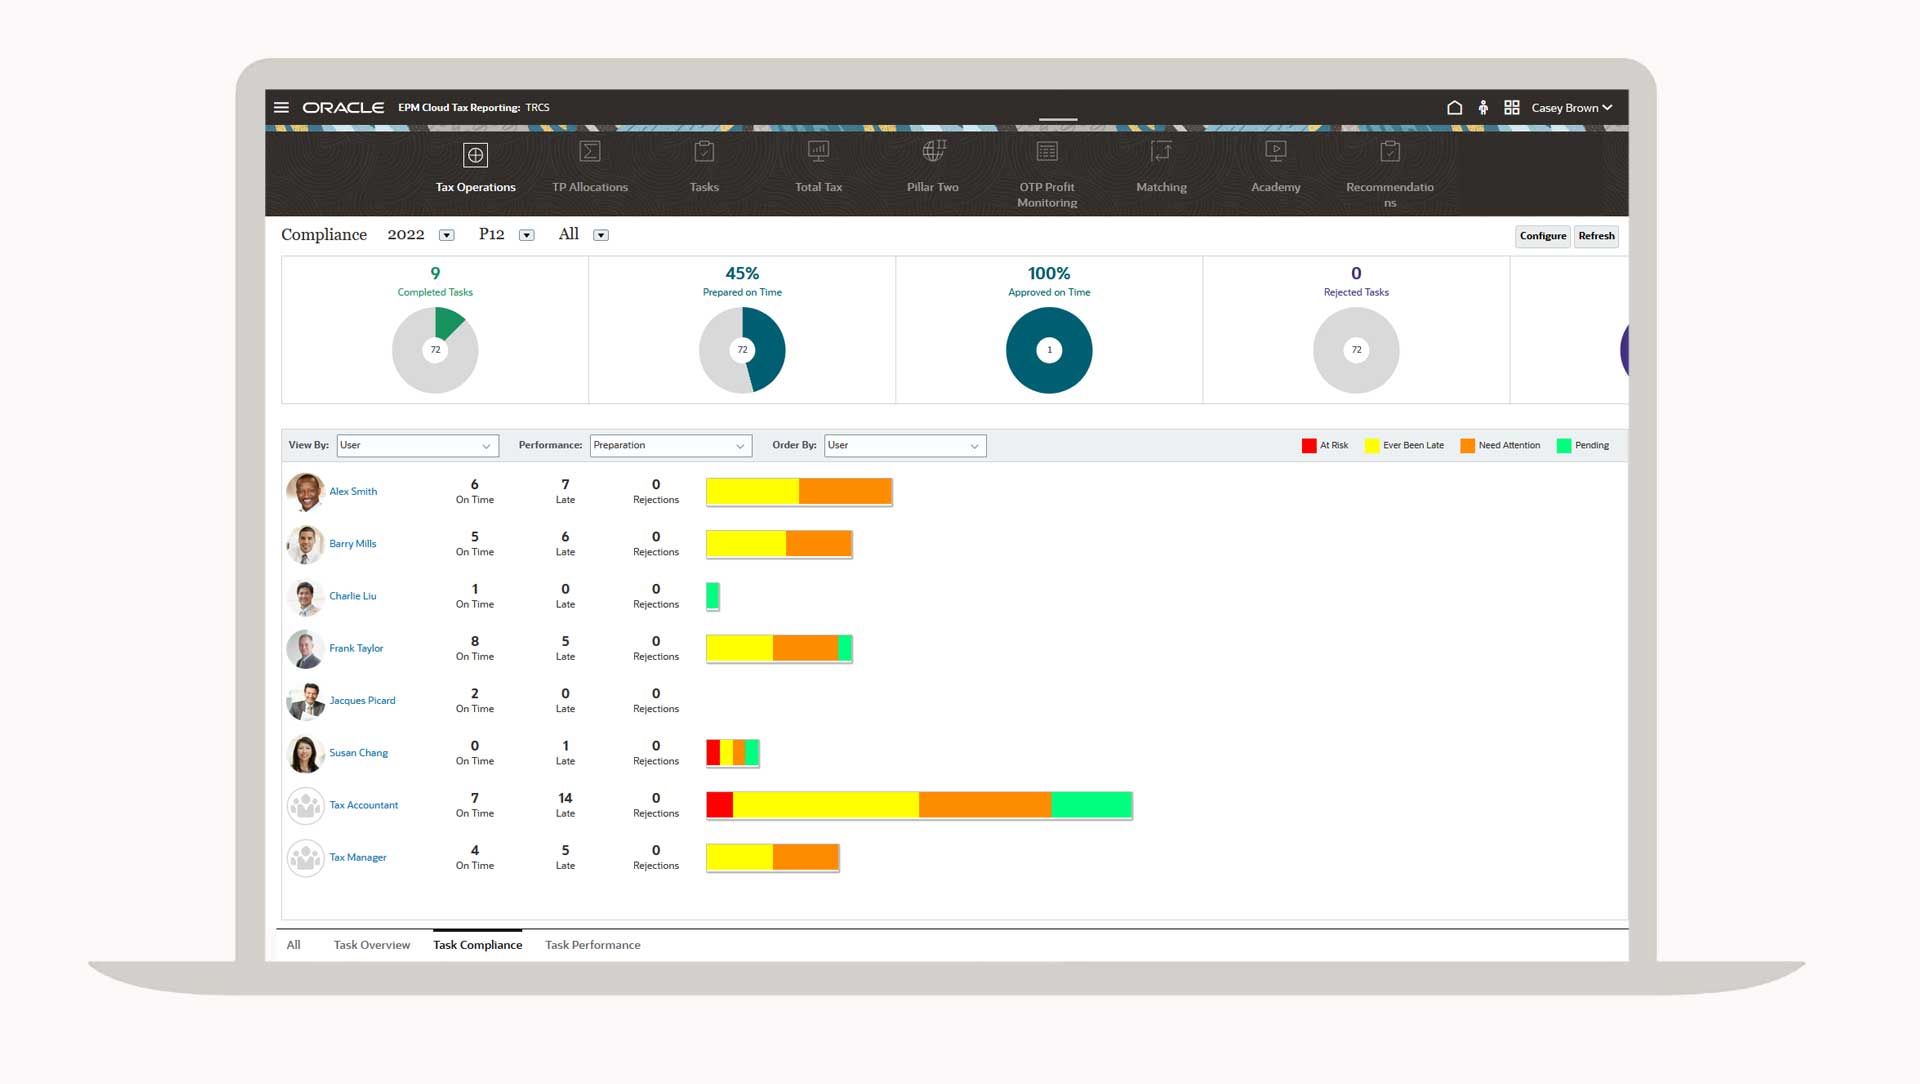Click the Refresh button

coord(1596,236)
